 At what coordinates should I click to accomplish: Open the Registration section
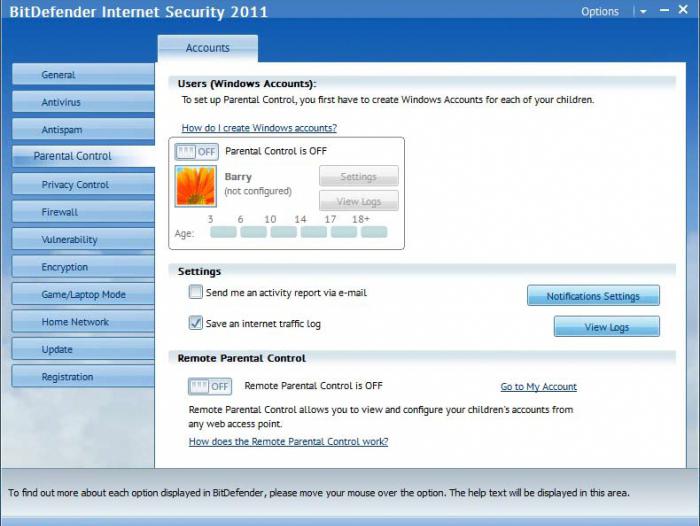(83, 377)
